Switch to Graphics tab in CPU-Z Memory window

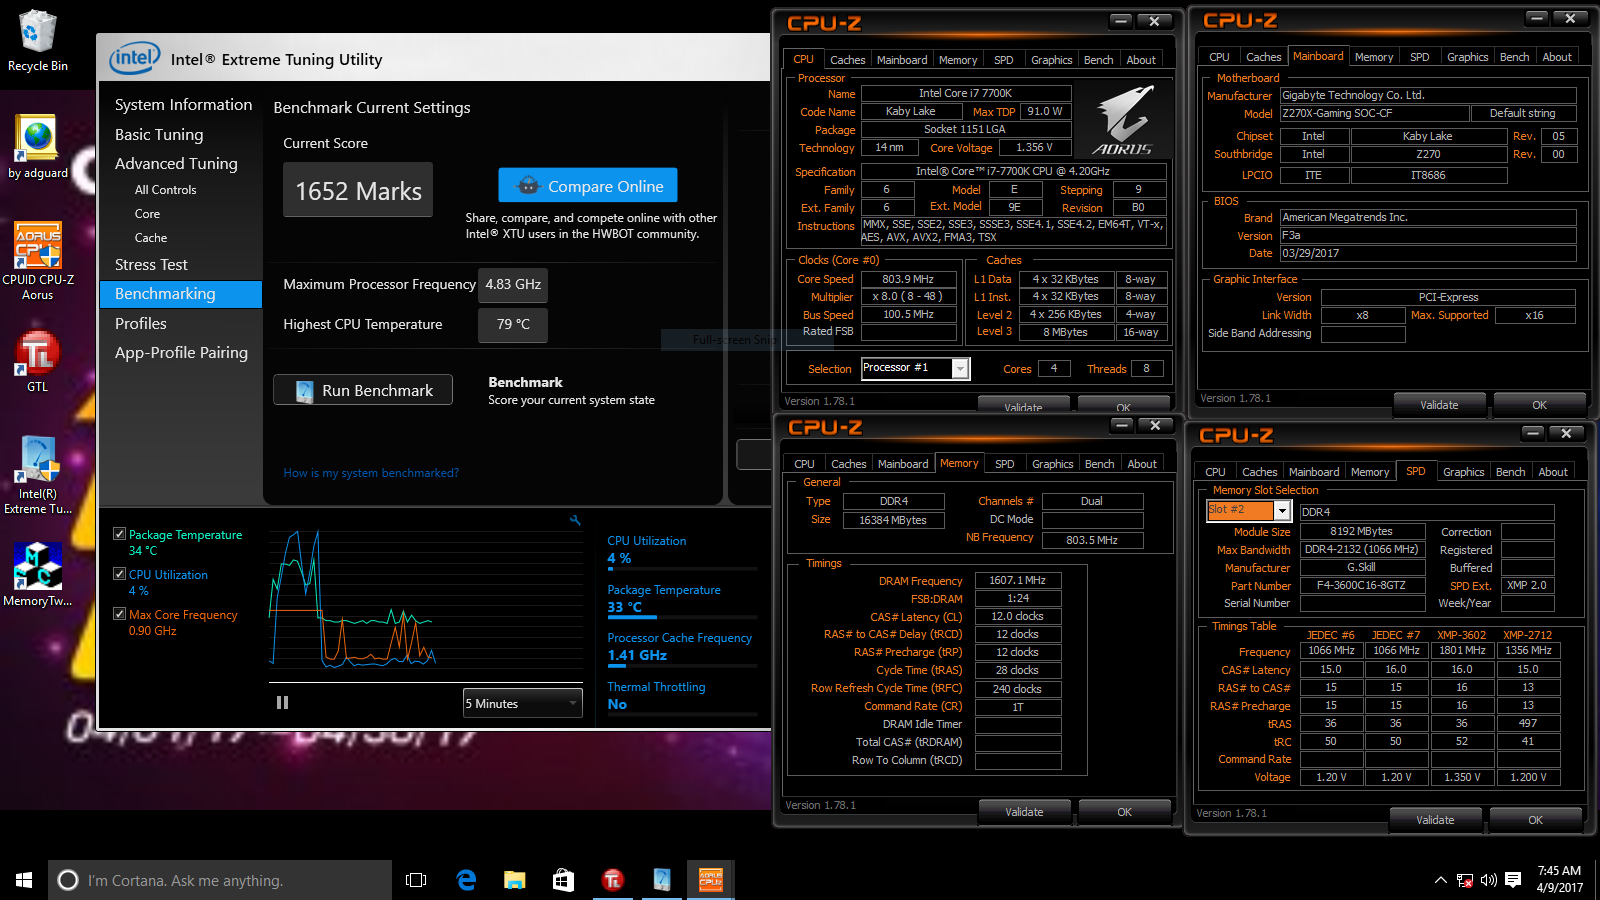1052,464
